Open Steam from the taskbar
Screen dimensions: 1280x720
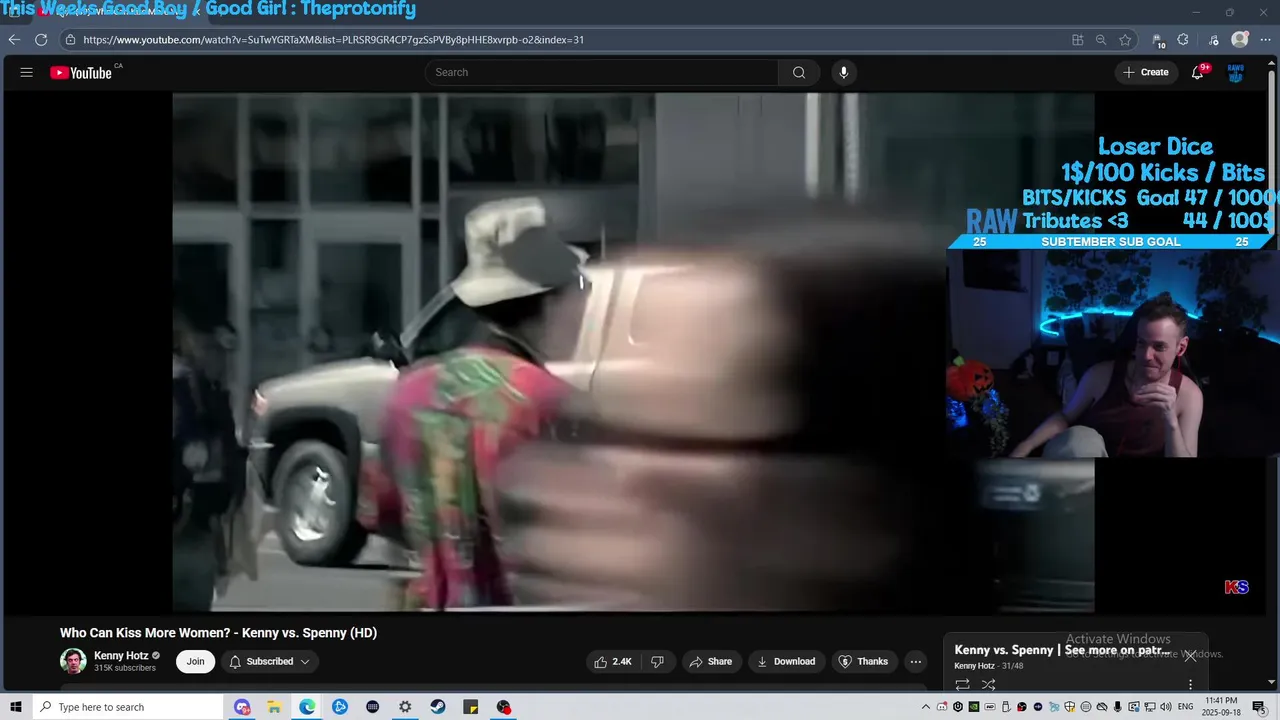438,707
